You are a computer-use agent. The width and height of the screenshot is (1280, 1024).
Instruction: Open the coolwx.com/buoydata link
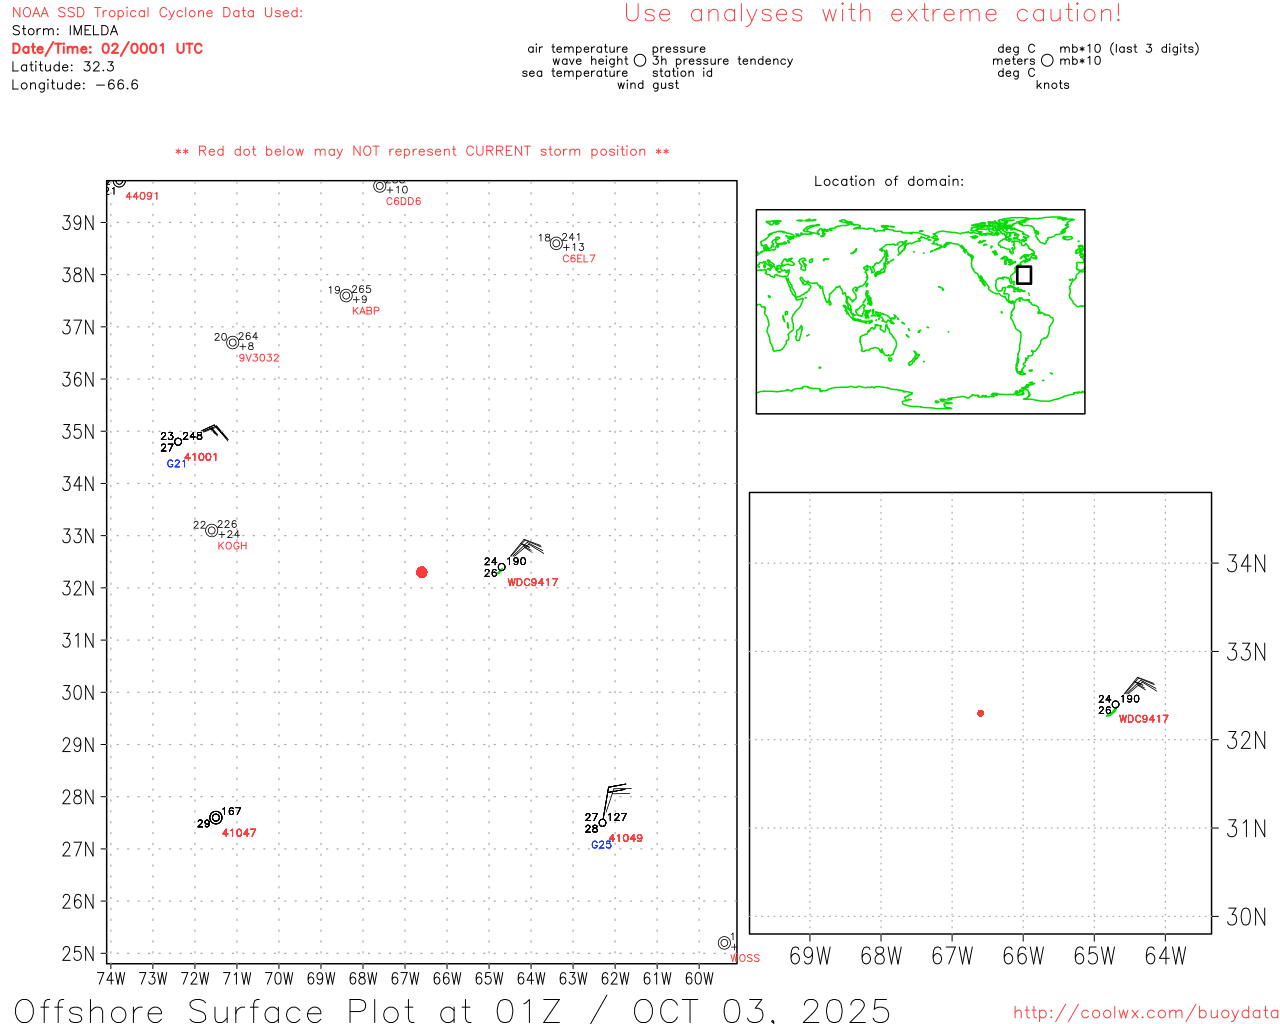point(1146,1012)
